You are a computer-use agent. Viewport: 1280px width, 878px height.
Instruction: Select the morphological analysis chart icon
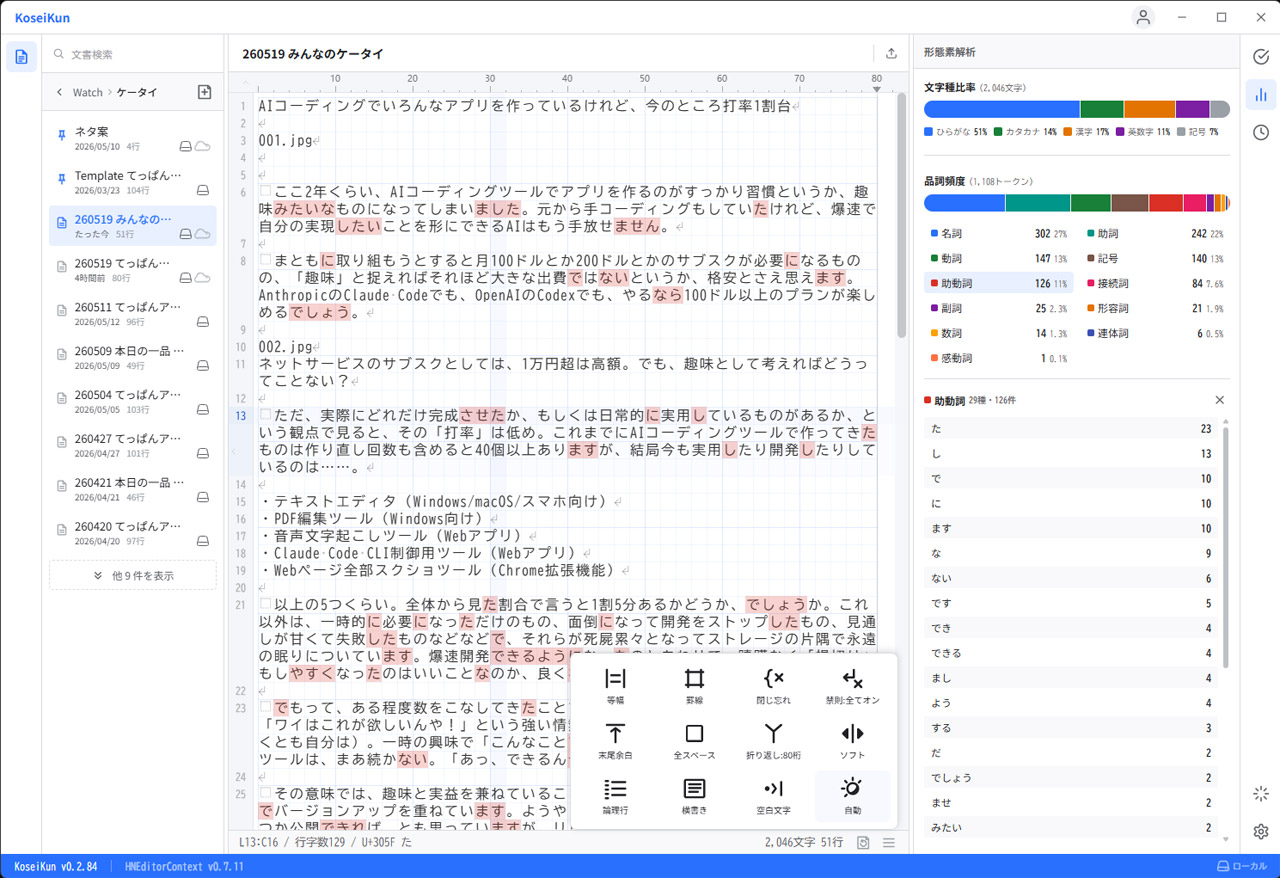coord(1261,95)
